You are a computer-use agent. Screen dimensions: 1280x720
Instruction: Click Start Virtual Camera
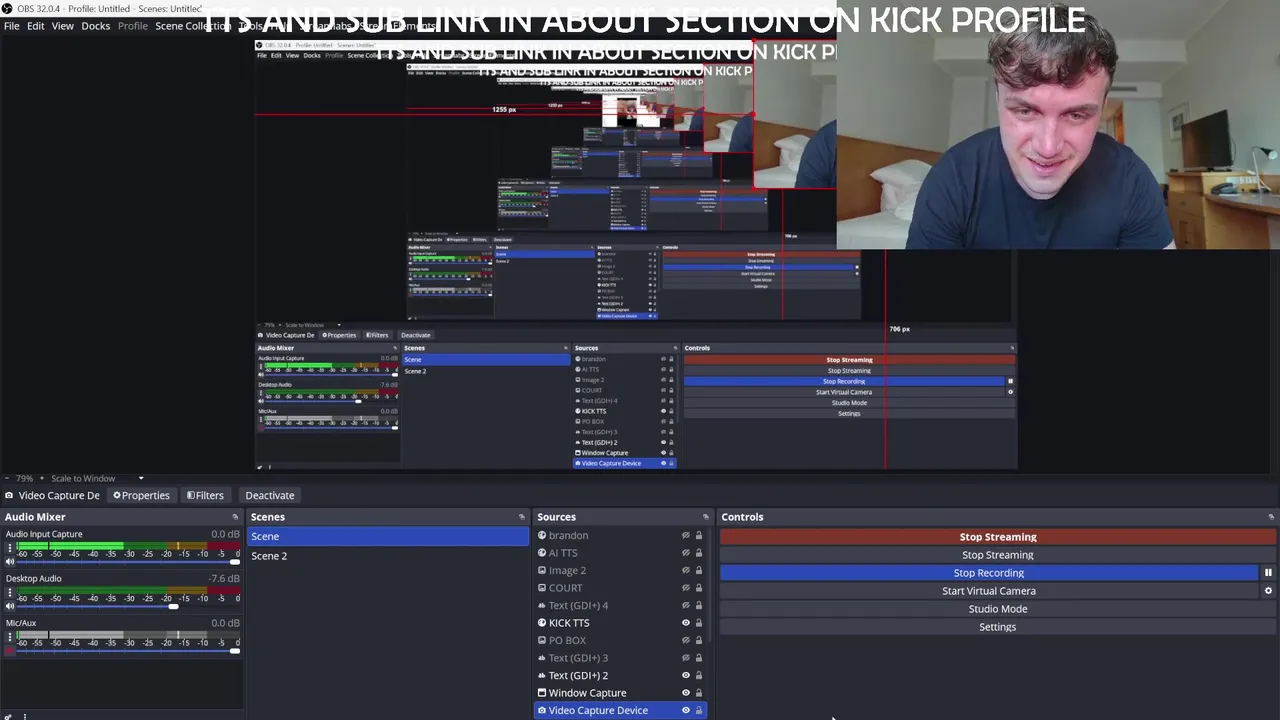tap(988, 591)
